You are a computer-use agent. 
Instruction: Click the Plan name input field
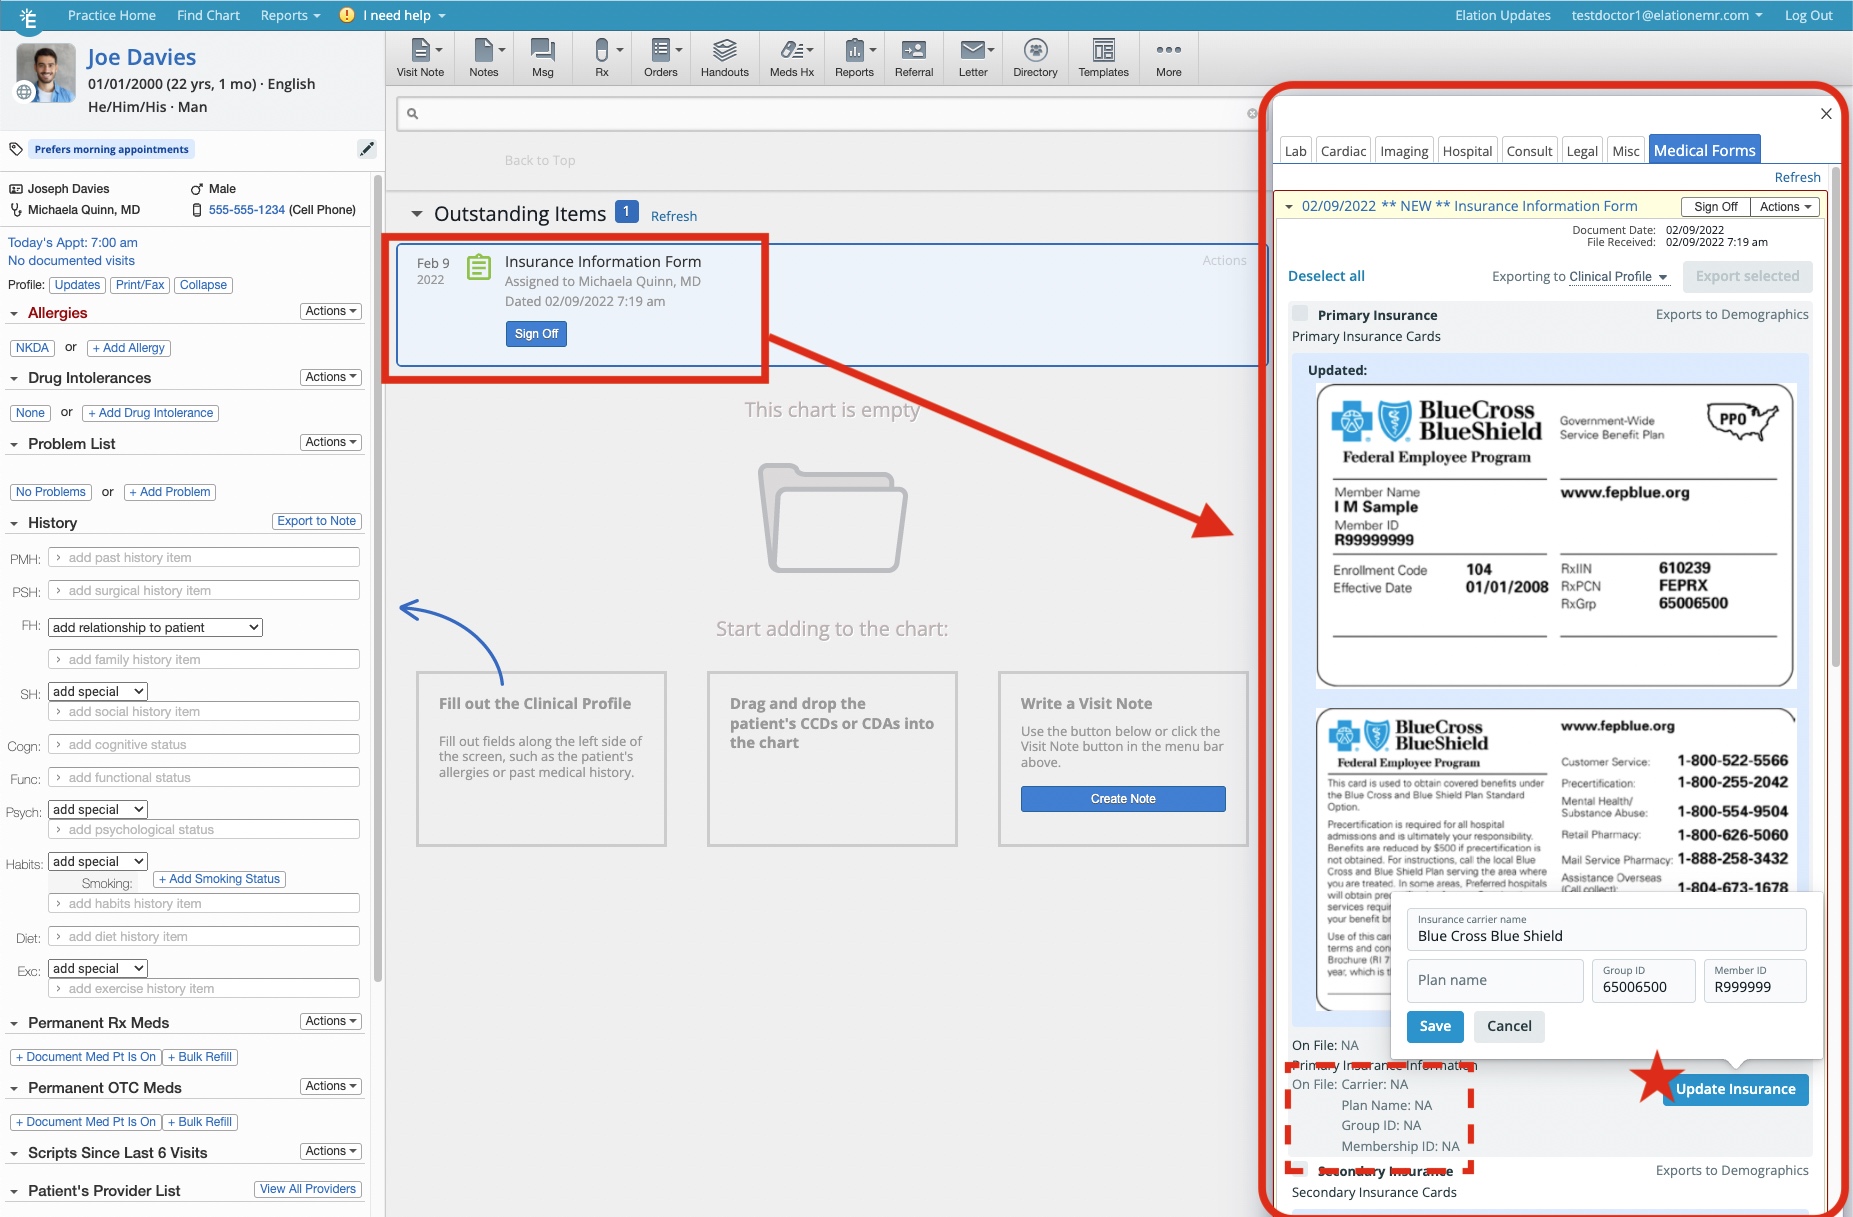[1495, 980]
